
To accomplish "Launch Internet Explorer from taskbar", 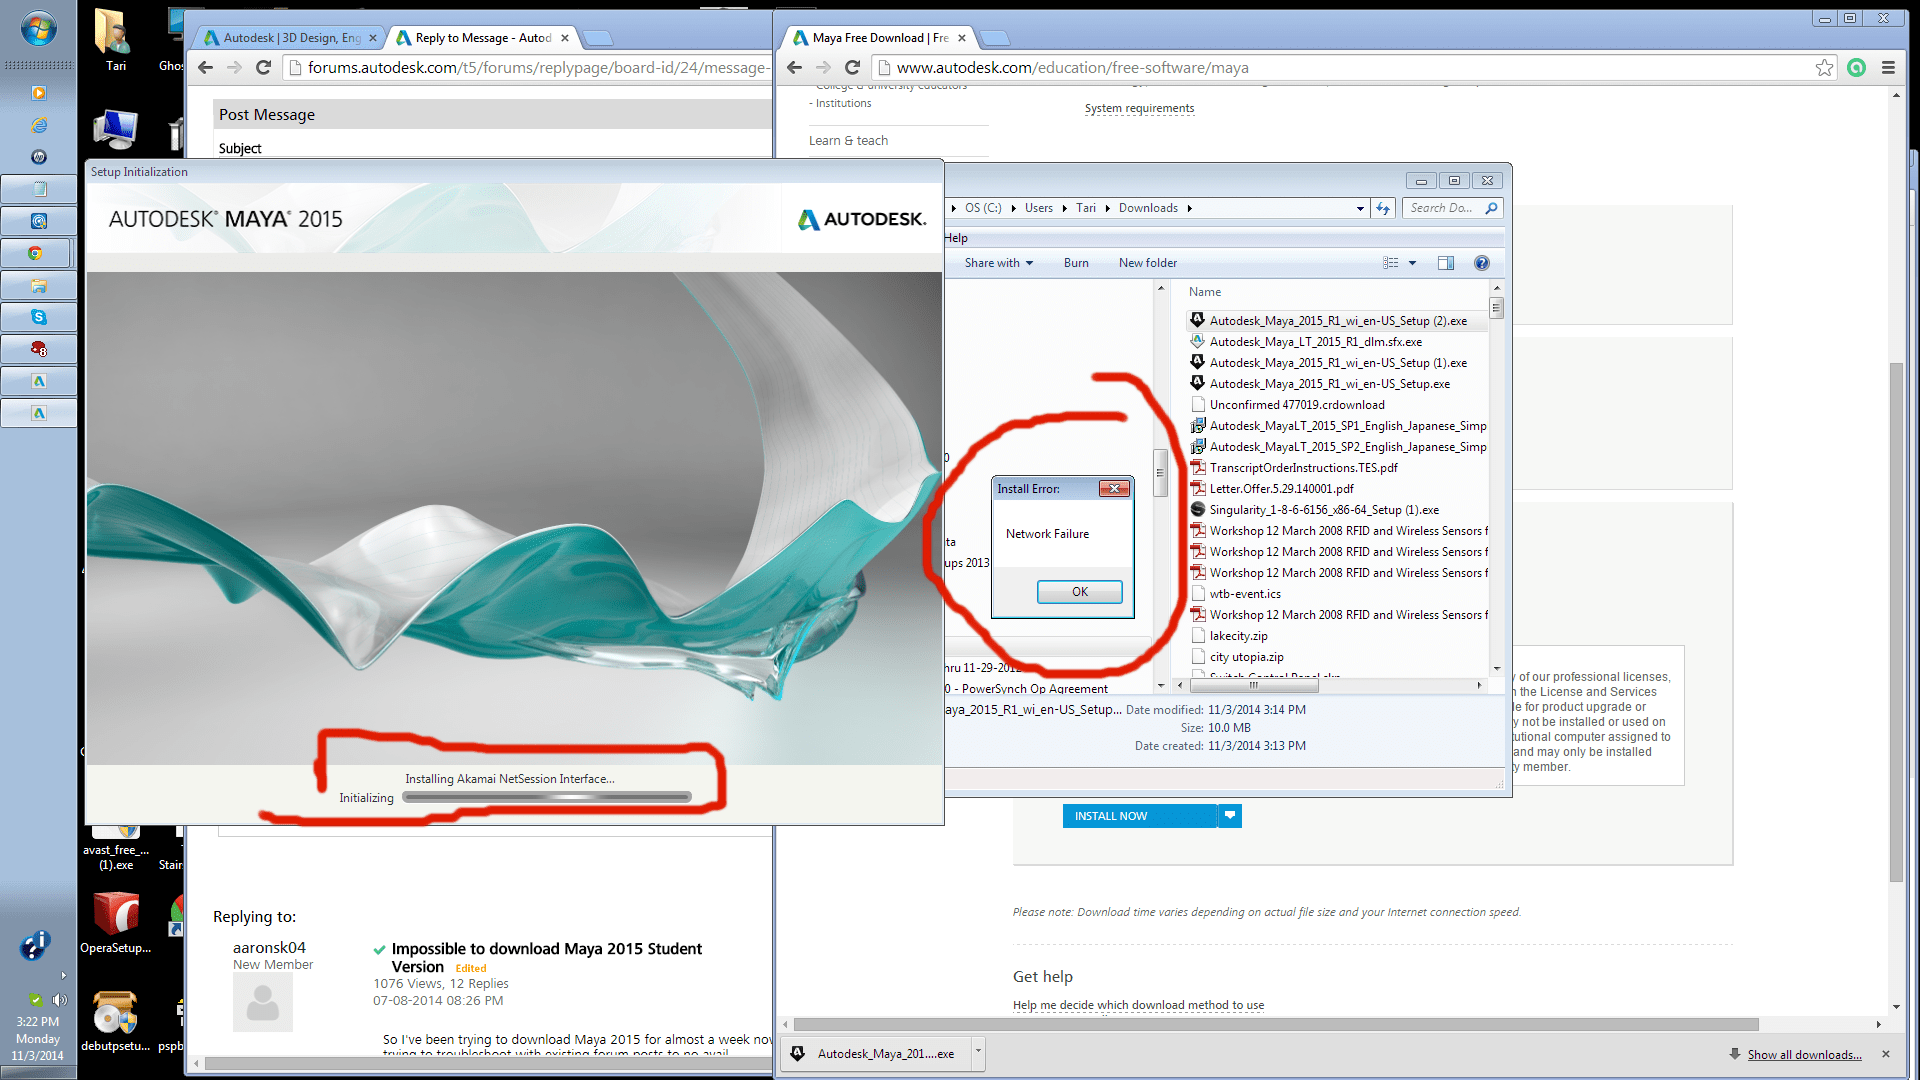I will pyautogui.click(x=38, y=125).
